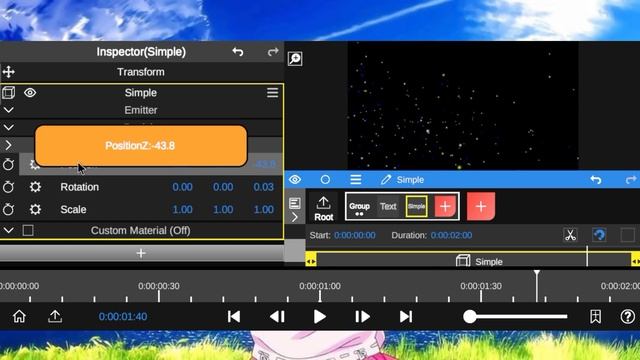Click the timeline zoom slider handle
This screenshot has height=360, width=640.
(x=470, y=317)
